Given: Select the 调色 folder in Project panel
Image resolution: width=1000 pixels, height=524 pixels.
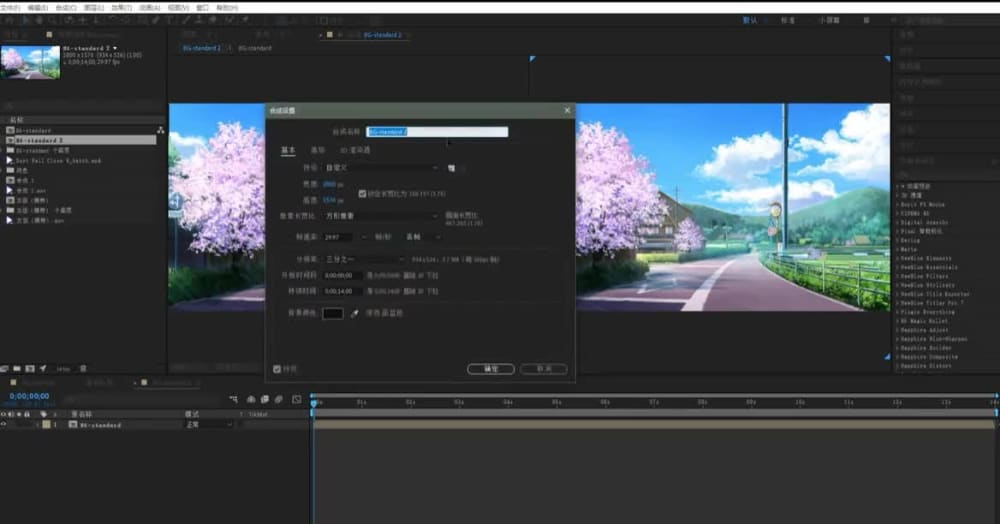Looking at the screenshot, I should click(22, 170).
